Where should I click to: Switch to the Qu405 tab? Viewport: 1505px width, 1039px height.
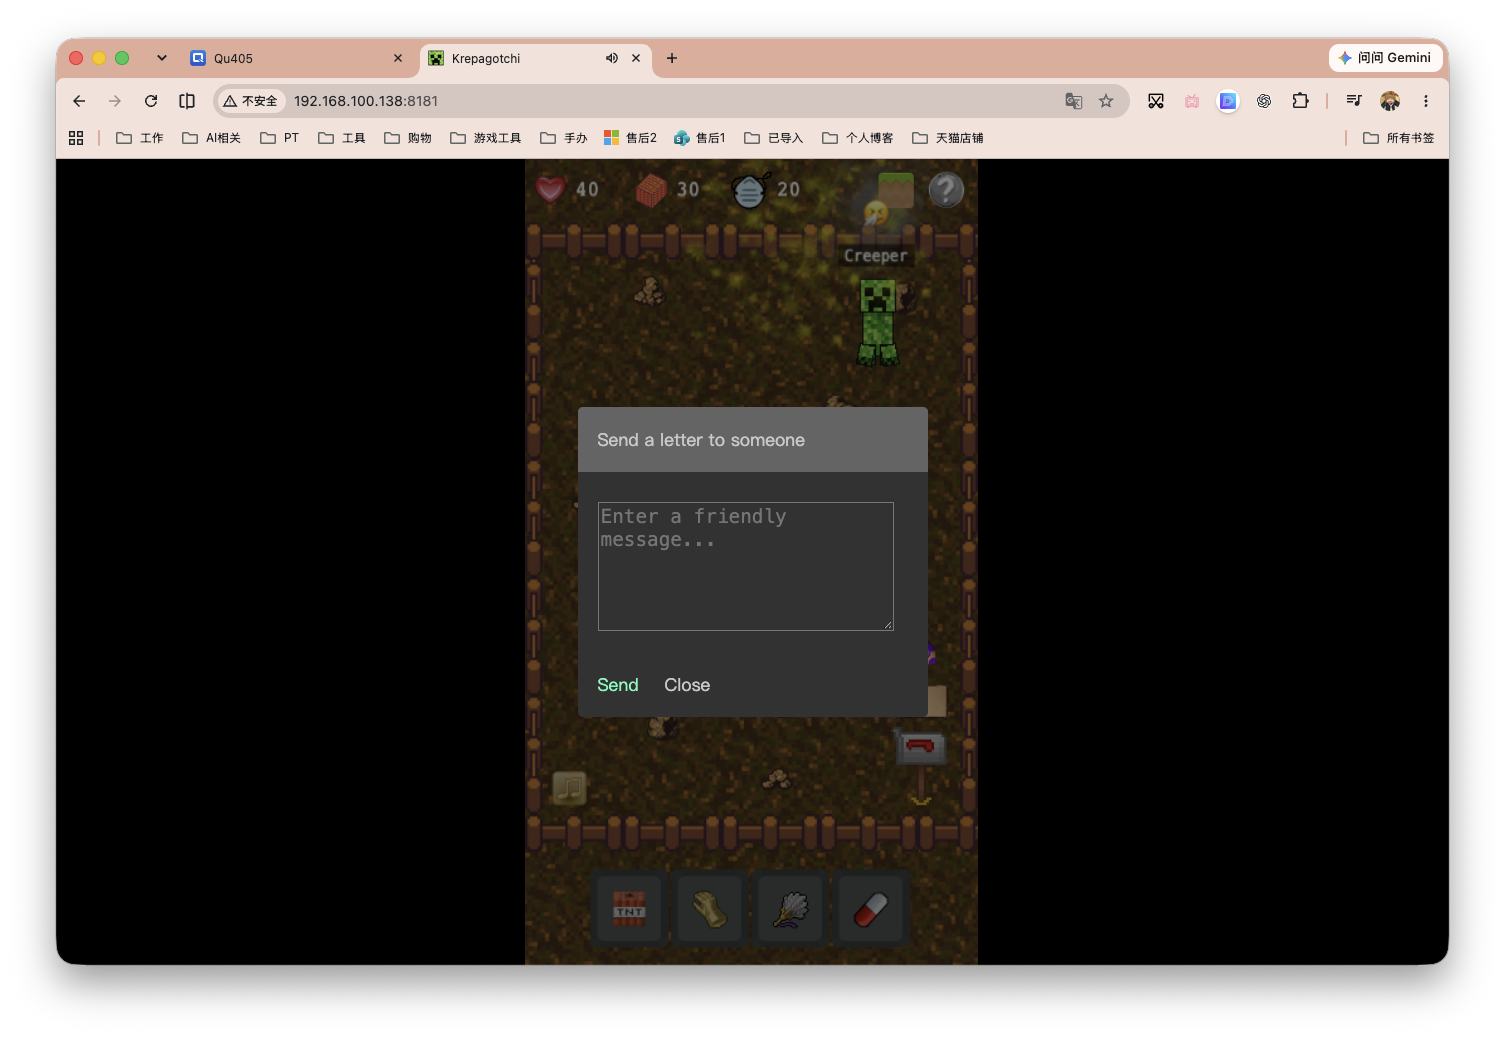[x=297, y=58]
